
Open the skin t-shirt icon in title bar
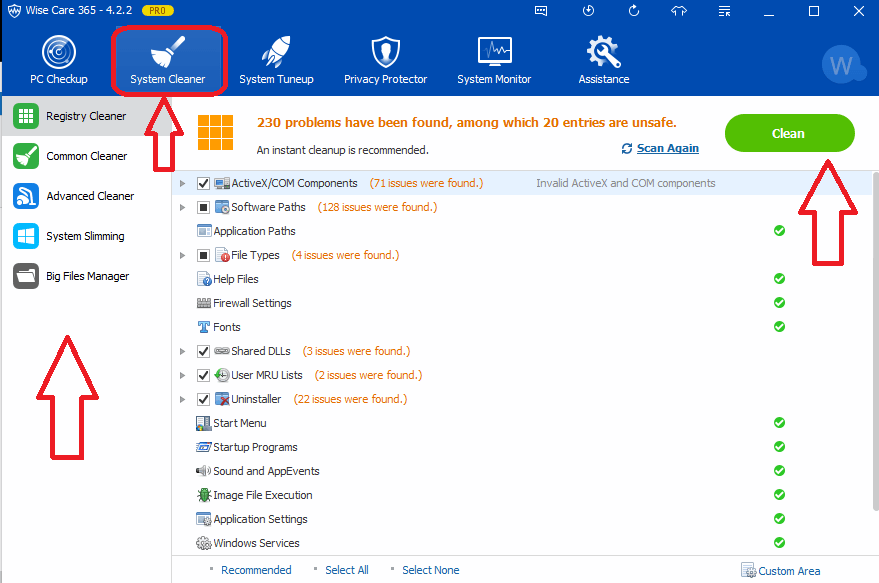pos(679,11)
